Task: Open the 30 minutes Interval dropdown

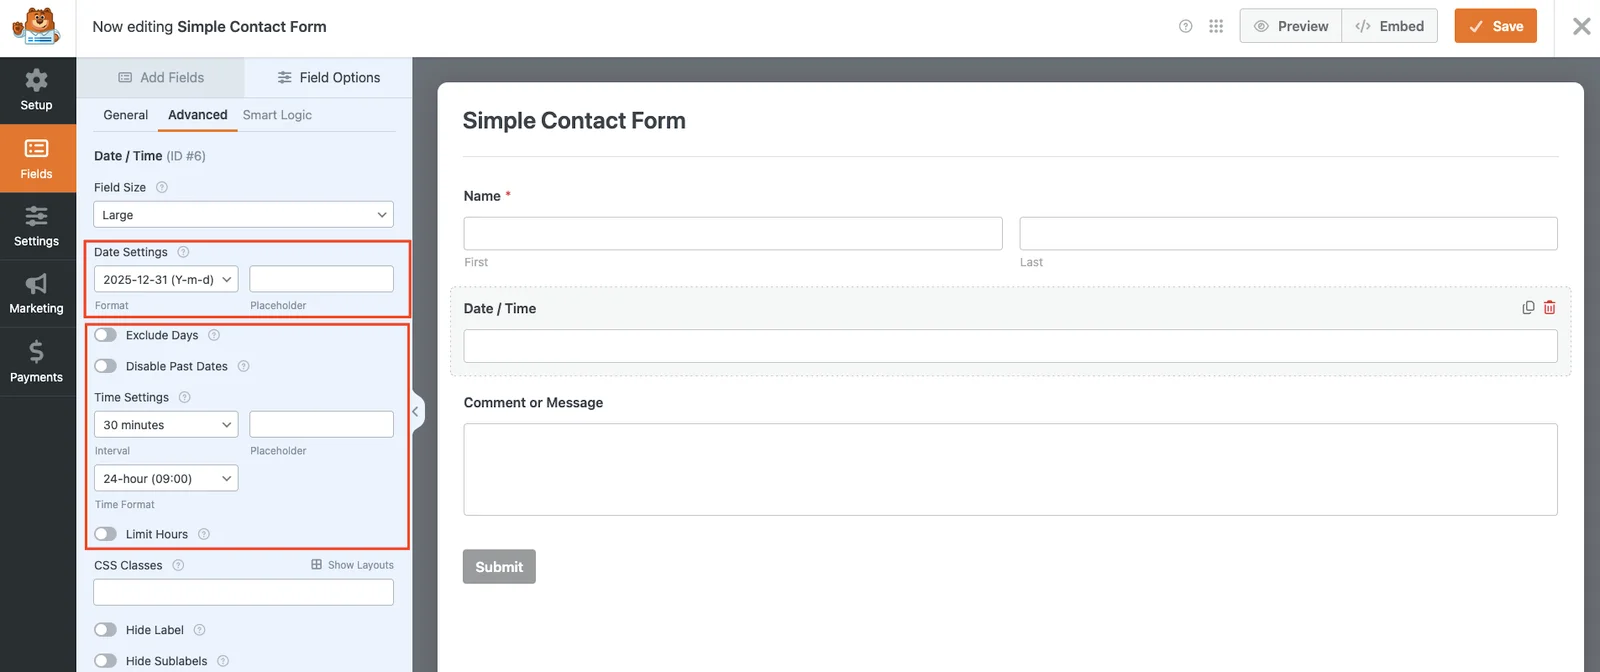Action: coord(166,425)
